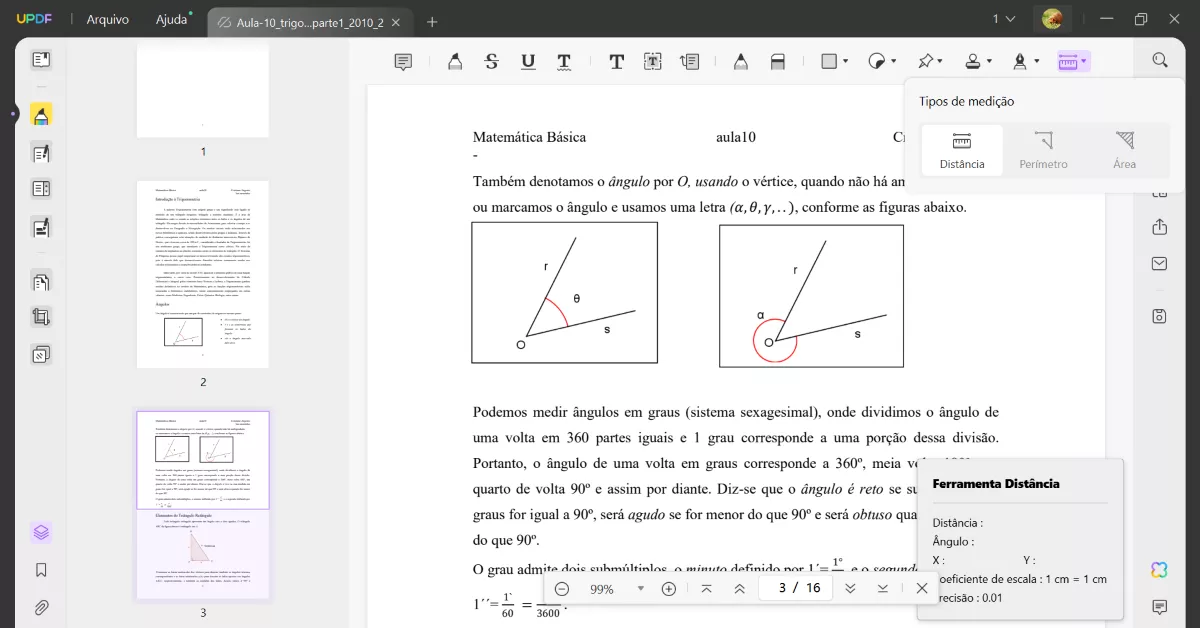Switch measurement type to Perímetro
The width and height of the screenshot is (1200, 628).
coord(1043,150)
